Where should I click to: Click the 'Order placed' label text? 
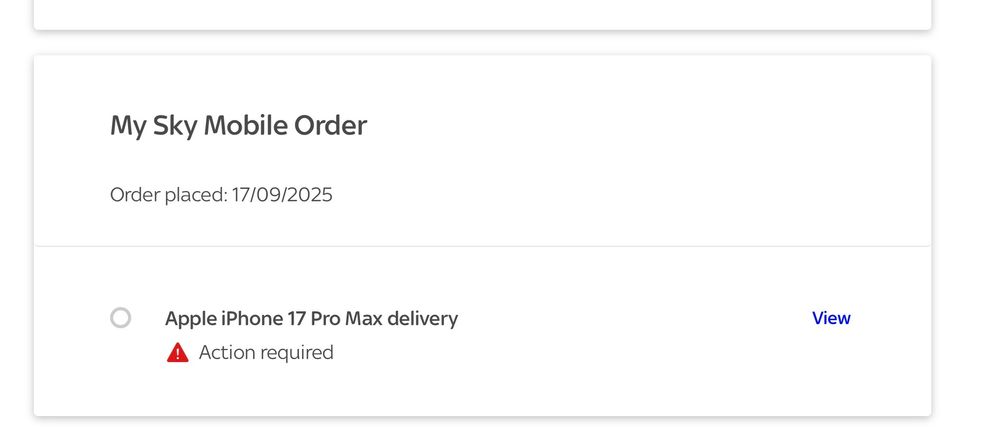coord(168,195)
